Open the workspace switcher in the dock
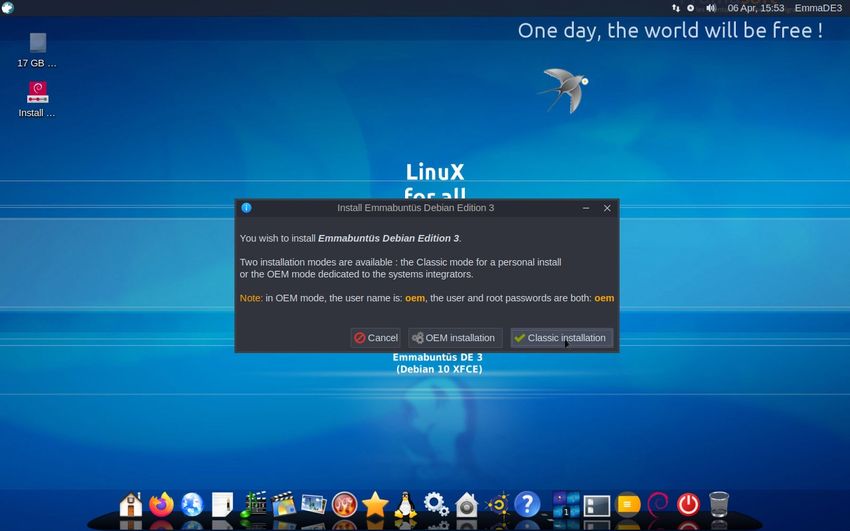The height and width of the screenshot is (531, 850). (566, 504)
